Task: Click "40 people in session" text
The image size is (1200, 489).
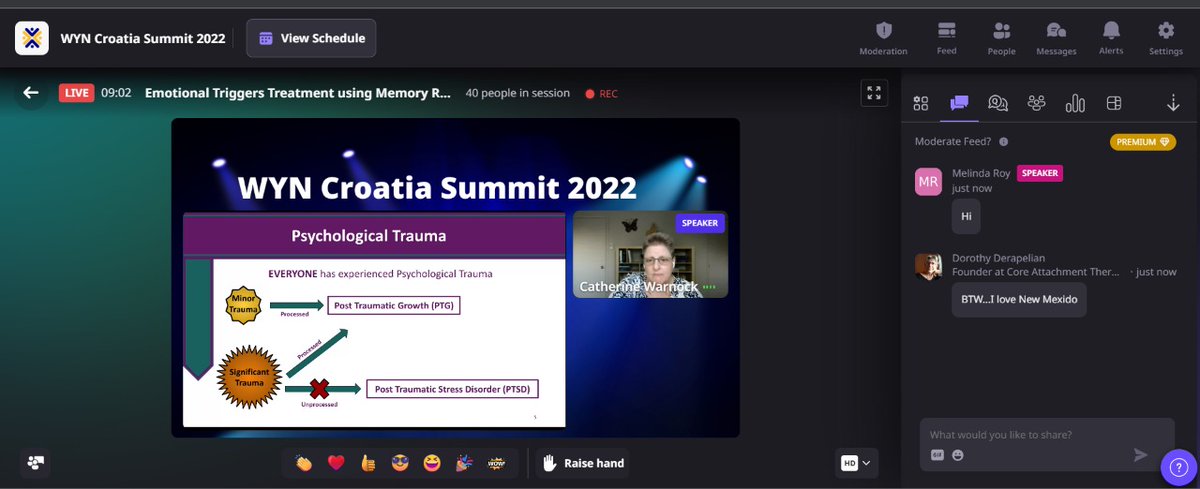Action: click(518, 93)
